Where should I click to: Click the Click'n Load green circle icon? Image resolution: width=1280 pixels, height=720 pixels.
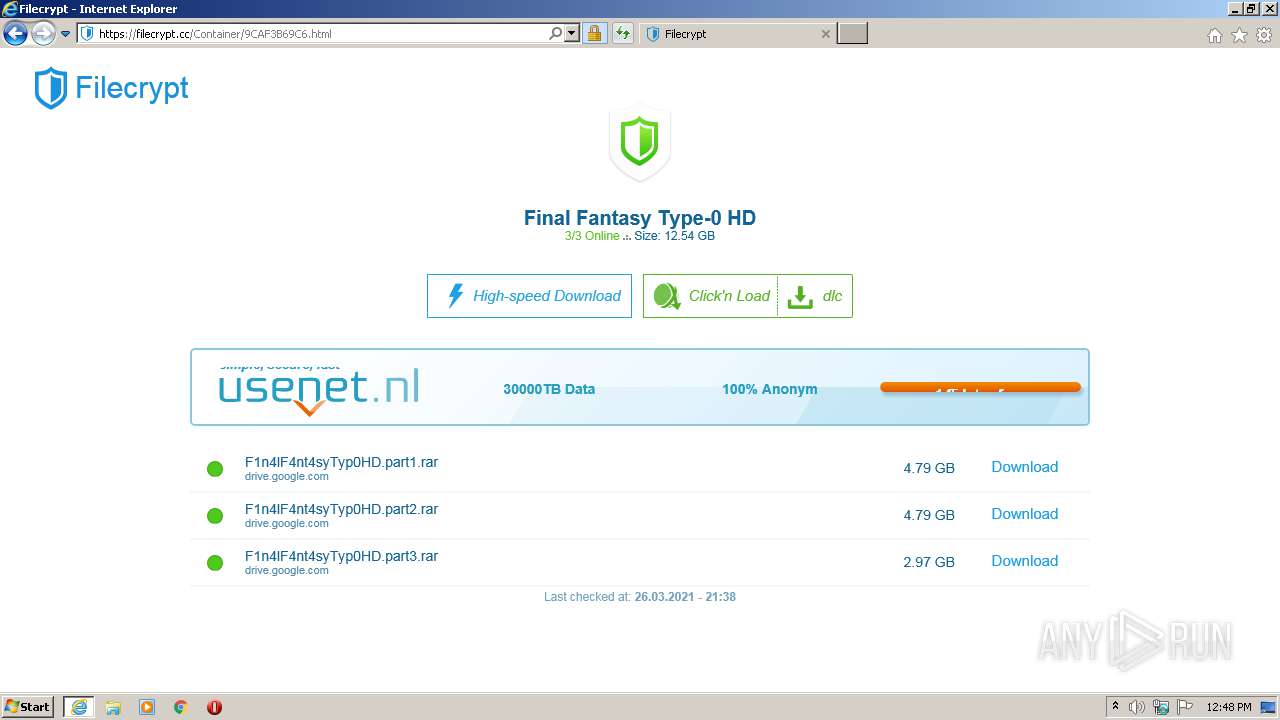click(666, 296)
